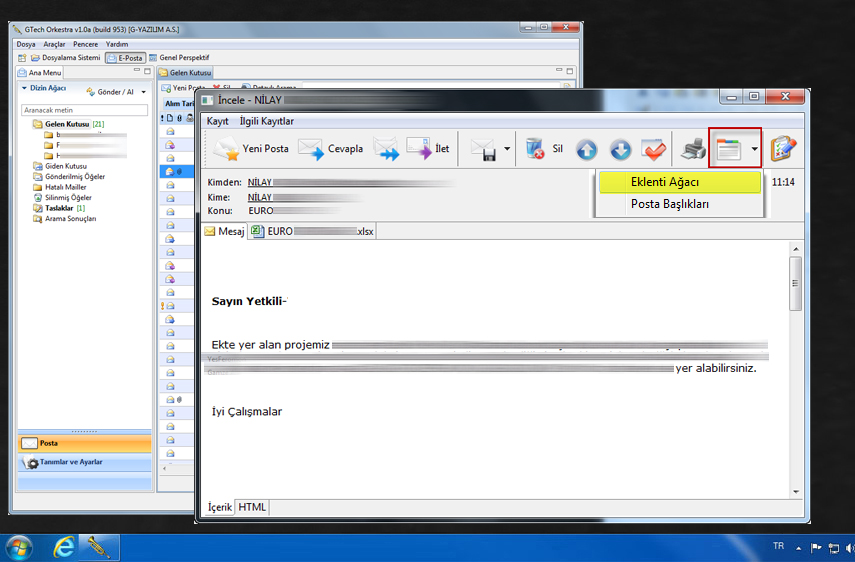The image size is (855, 562).
Task: Select the Ana Menu tab
Action: click(x=39, y=72)
